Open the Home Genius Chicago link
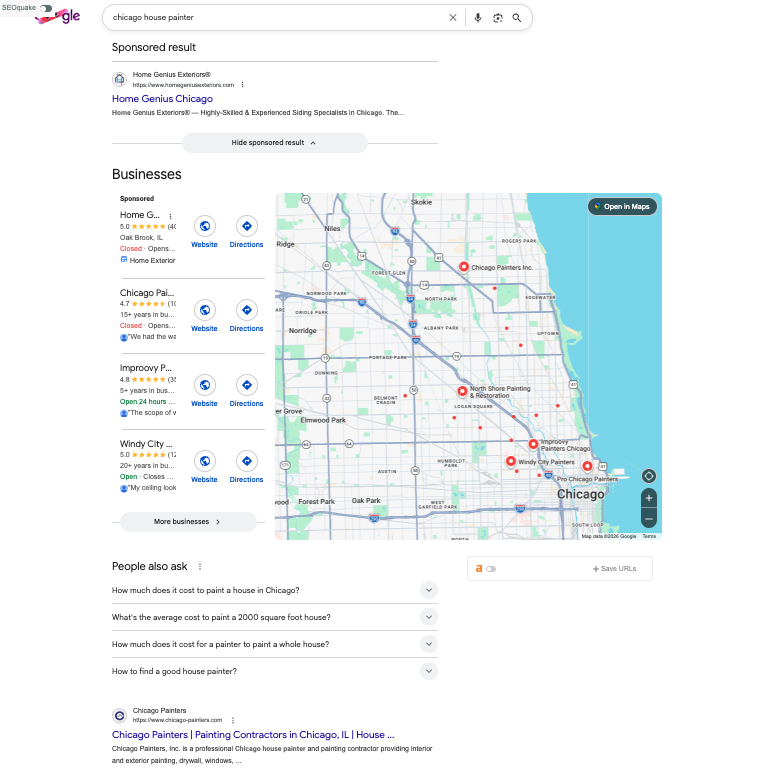 162,99
